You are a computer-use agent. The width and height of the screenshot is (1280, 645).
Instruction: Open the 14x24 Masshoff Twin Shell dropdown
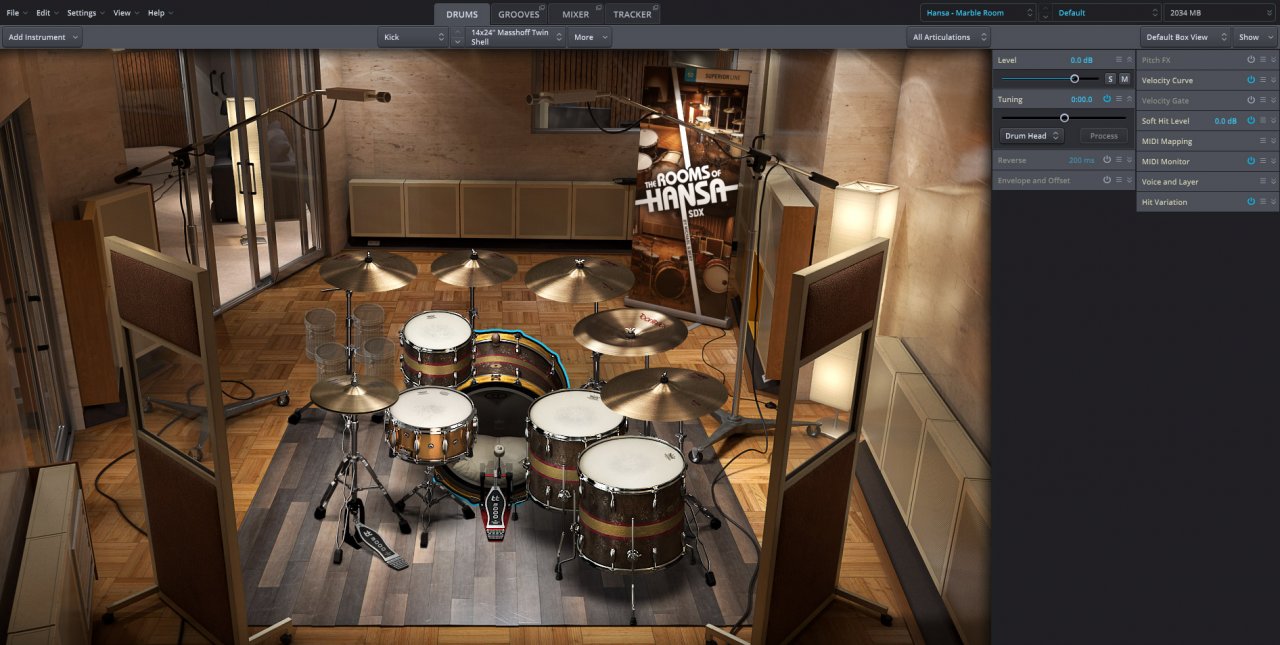click(x=516, y=37)
